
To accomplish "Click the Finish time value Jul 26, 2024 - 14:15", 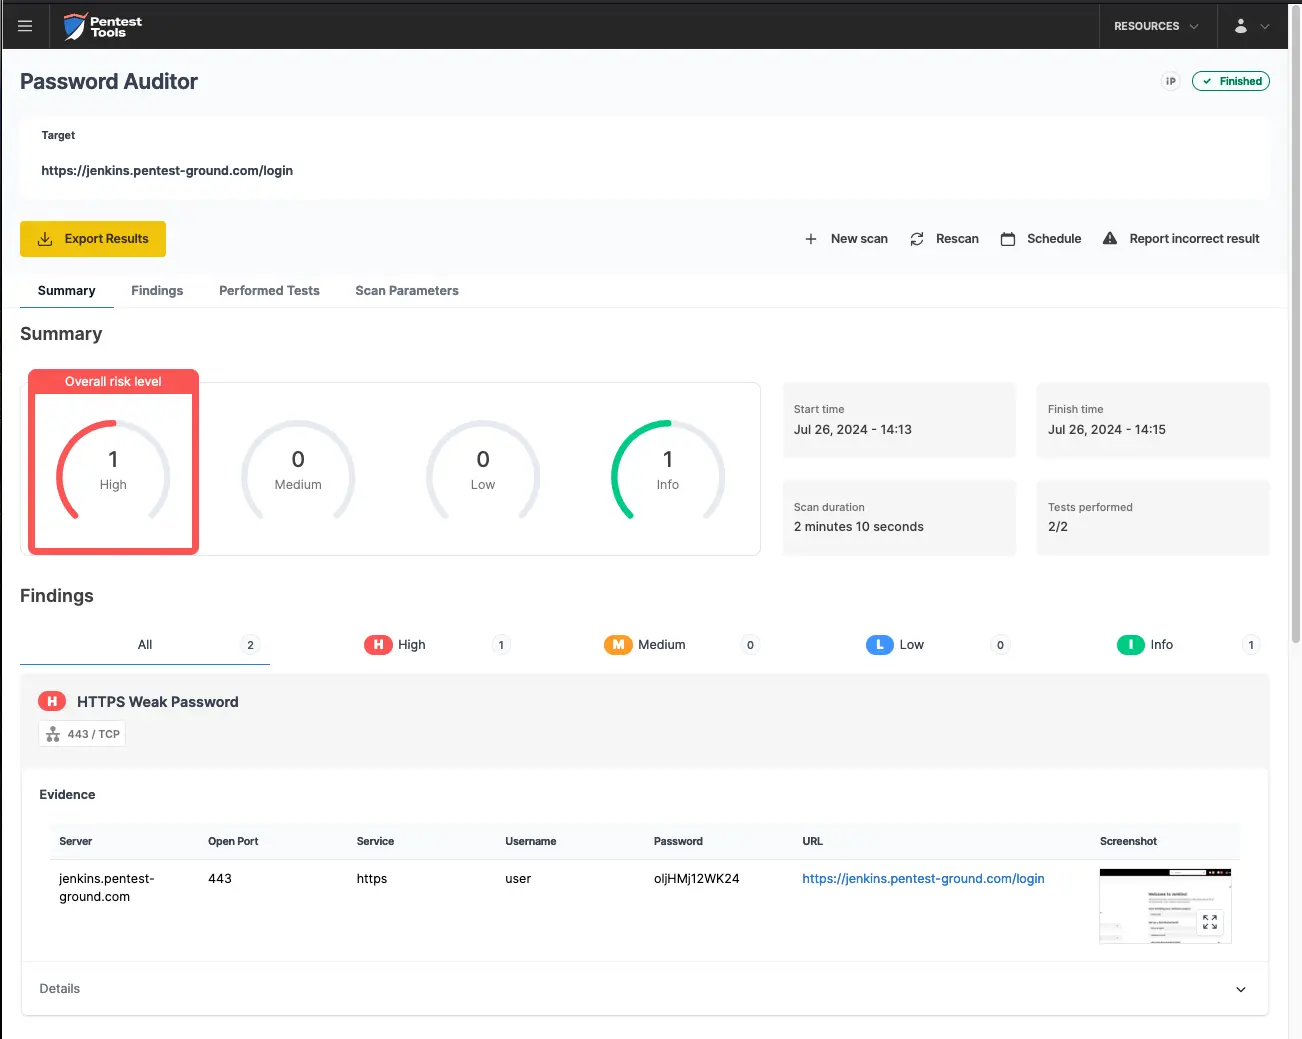I will (x=1107, y=430).
